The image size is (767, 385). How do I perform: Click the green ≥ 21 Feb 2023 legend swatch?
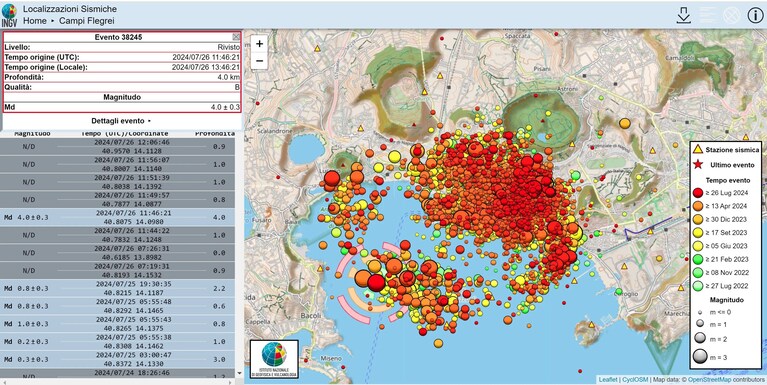(699, 259)
